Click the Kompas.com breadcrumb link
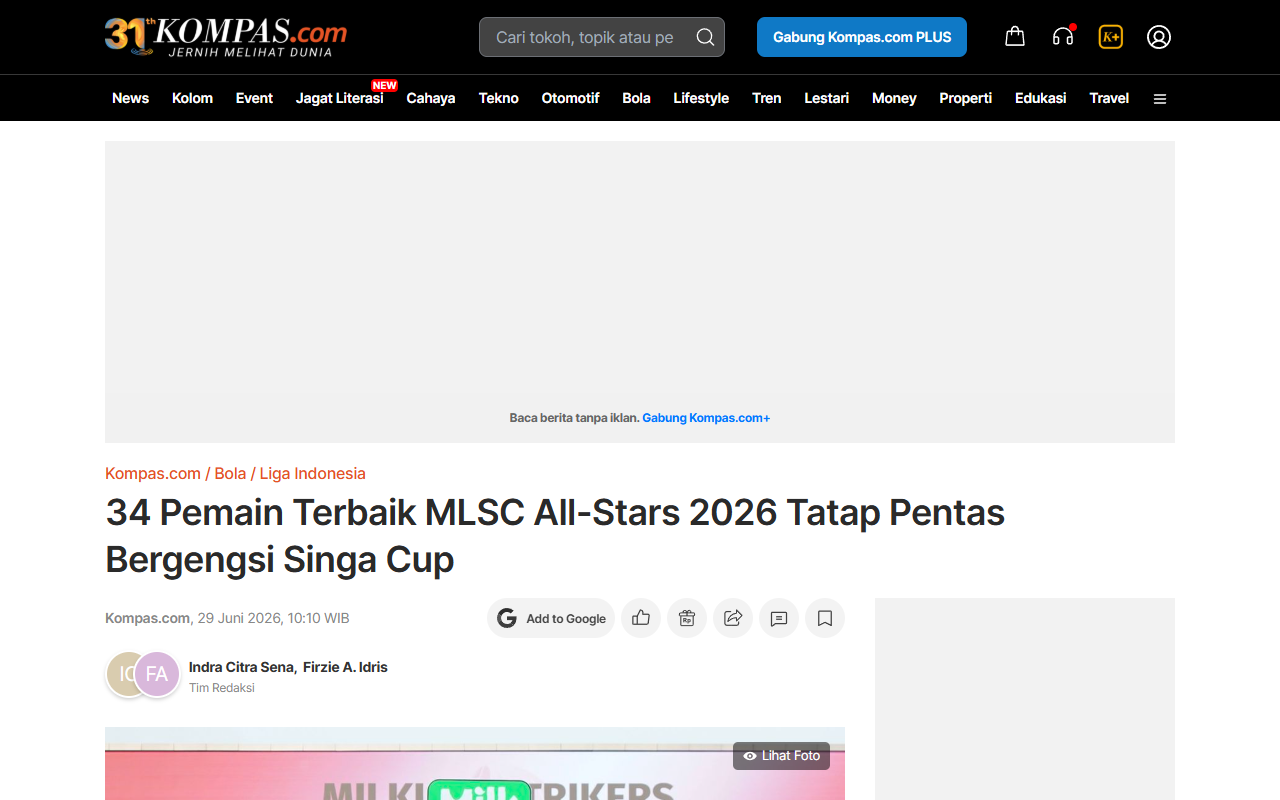1280x800 pixels. pos(153,473)
